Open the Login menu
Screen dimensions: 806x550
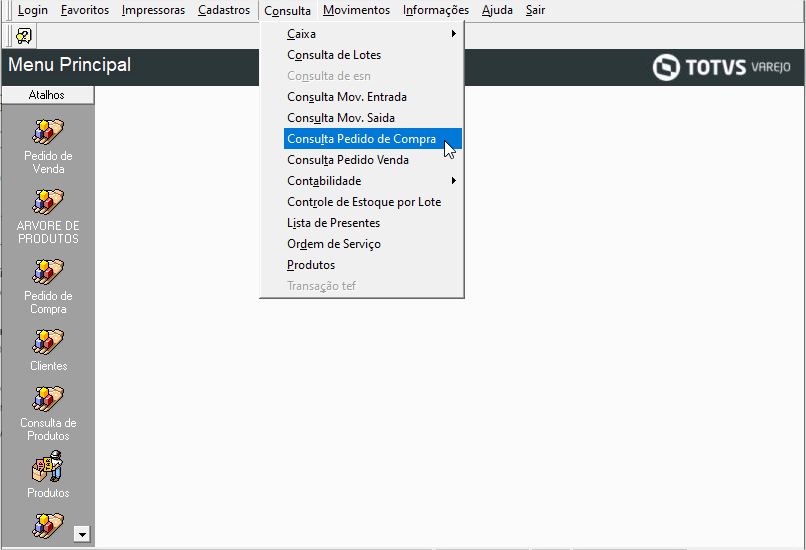pos(32,10)
